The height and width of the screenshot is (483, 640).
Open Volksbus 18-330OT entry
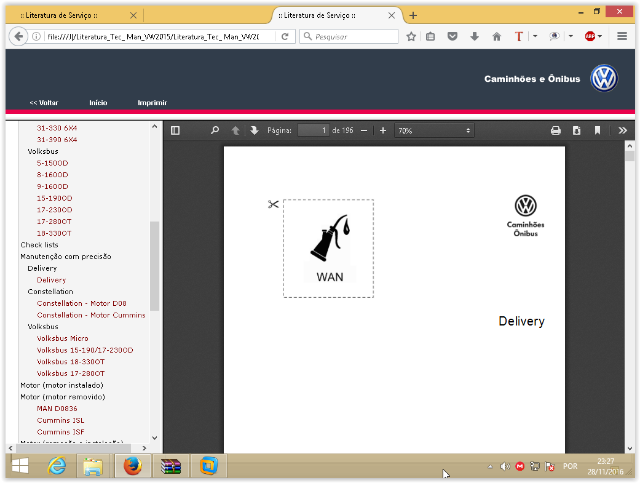point(71,362)
